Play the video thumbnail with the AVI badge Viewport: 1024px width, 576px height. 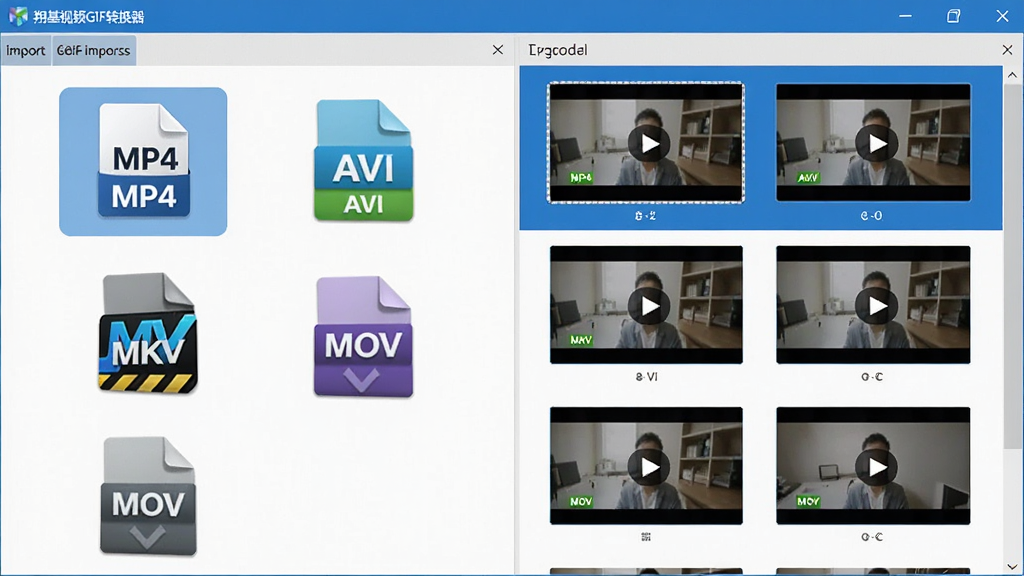point(876,143)
